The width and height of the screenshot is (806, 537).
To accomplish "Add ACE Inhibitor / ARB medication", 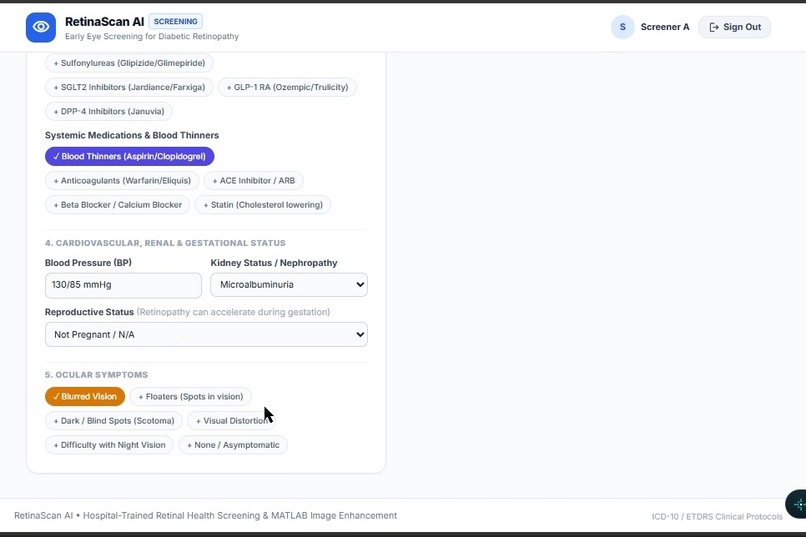I will tap(253, 180).
